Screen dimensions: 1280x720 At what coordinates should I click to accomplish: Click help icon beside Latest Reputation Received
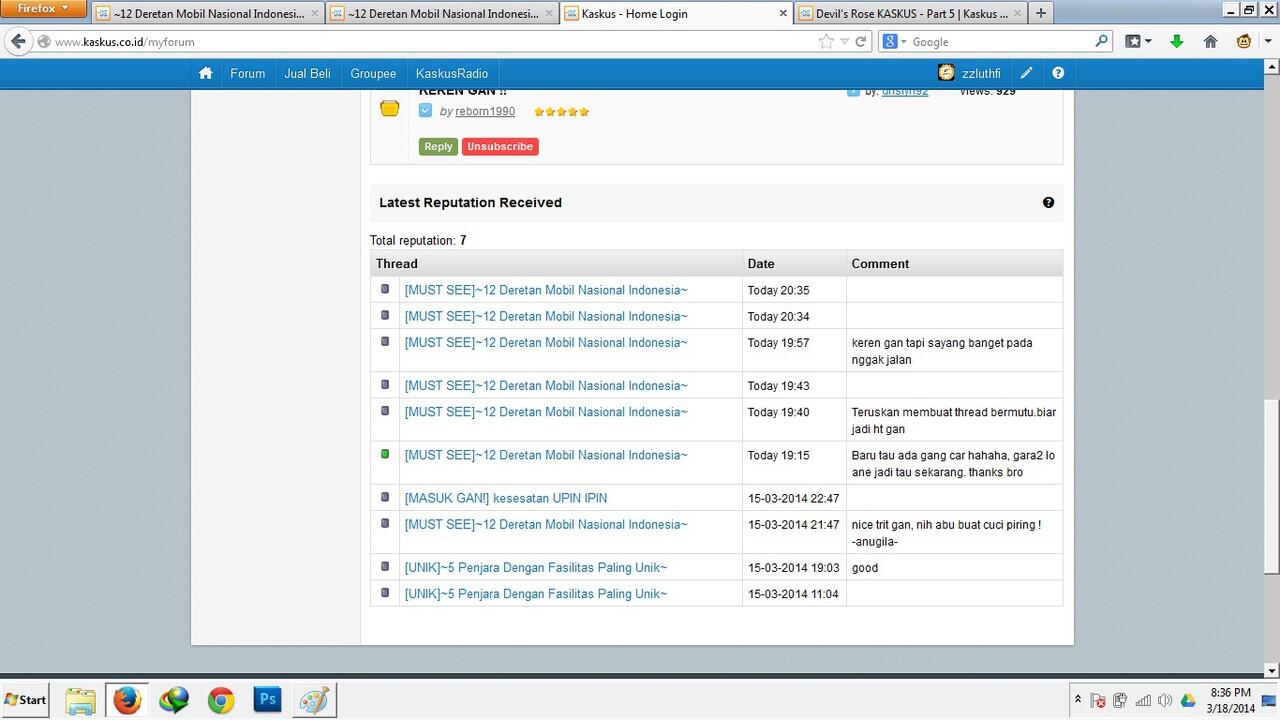click(x=1048, y=202)
